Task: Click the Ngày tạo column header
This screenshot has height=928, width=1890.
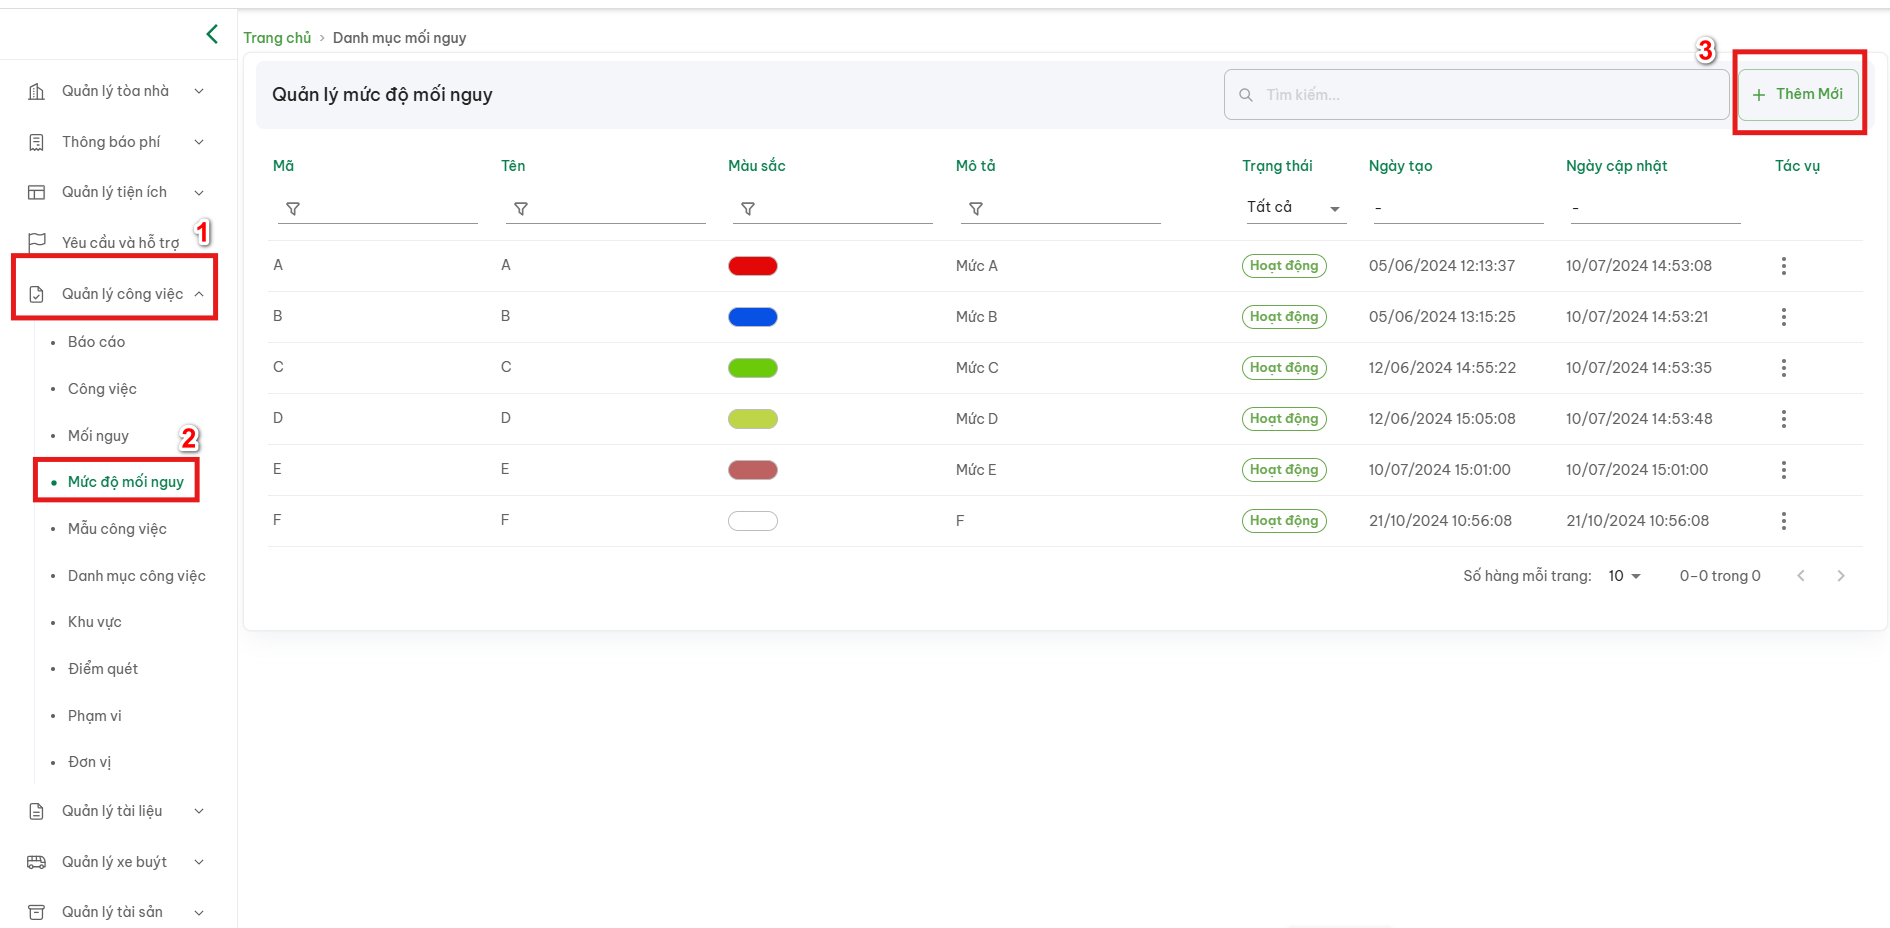Action: tap(1400, 166)
